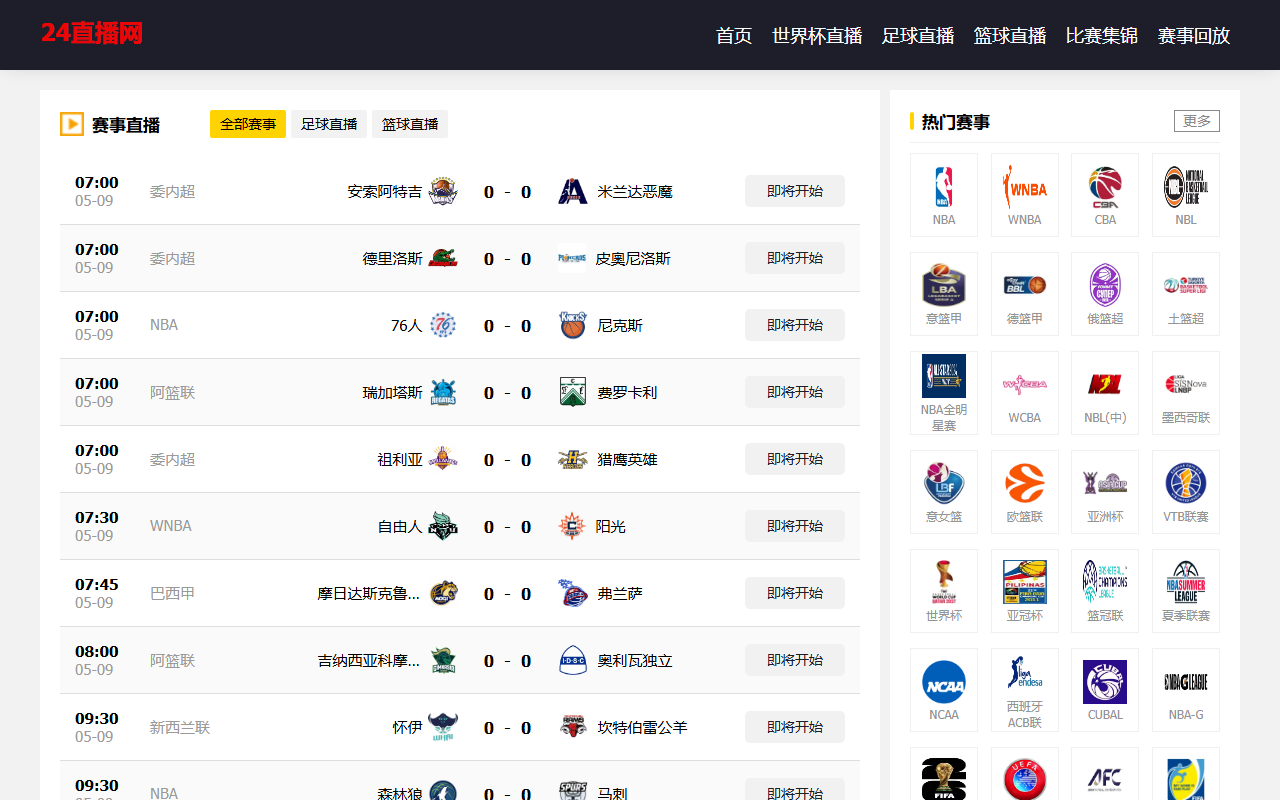Click the 新西兰联 league label
Viewport: 1280px width, 800px height.
[180, 727]
